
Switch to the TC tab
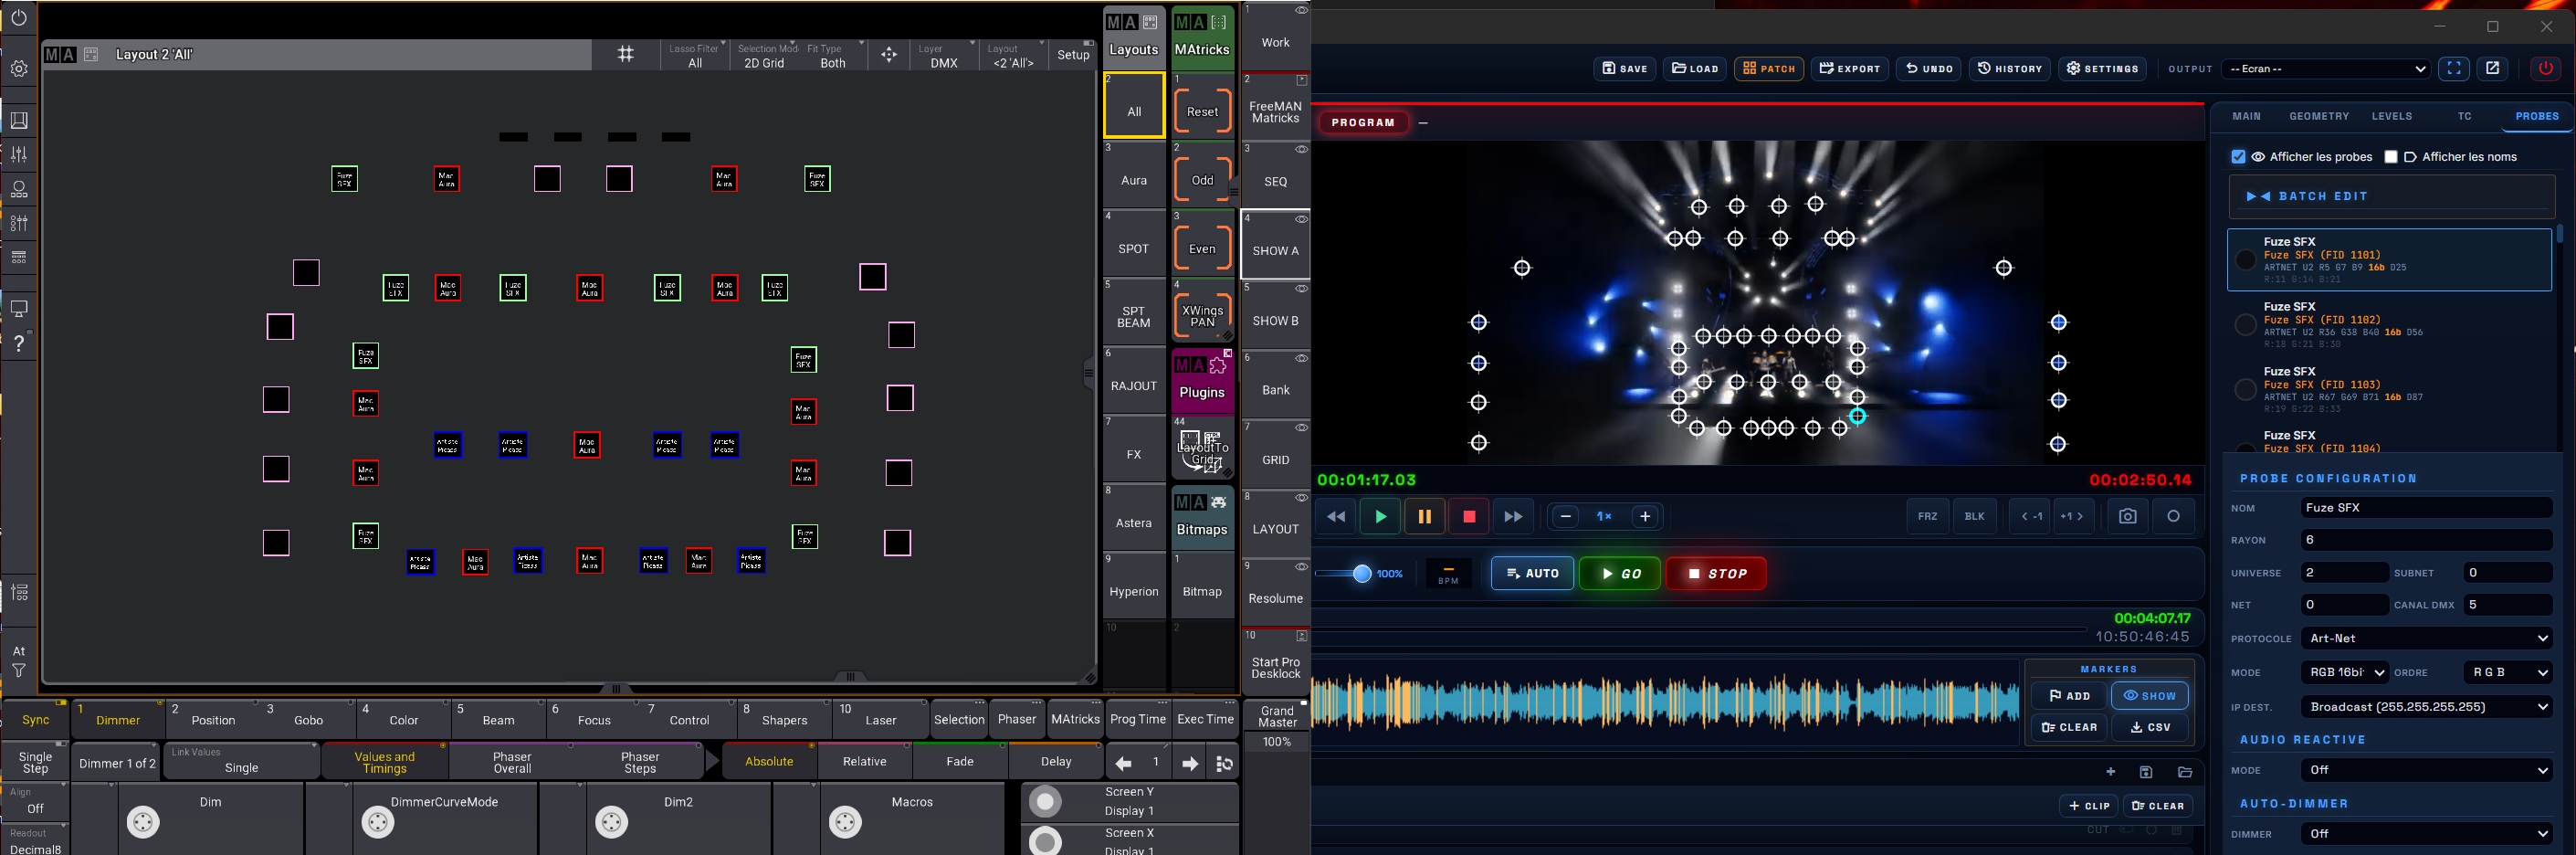click(x=2465, y=117)
